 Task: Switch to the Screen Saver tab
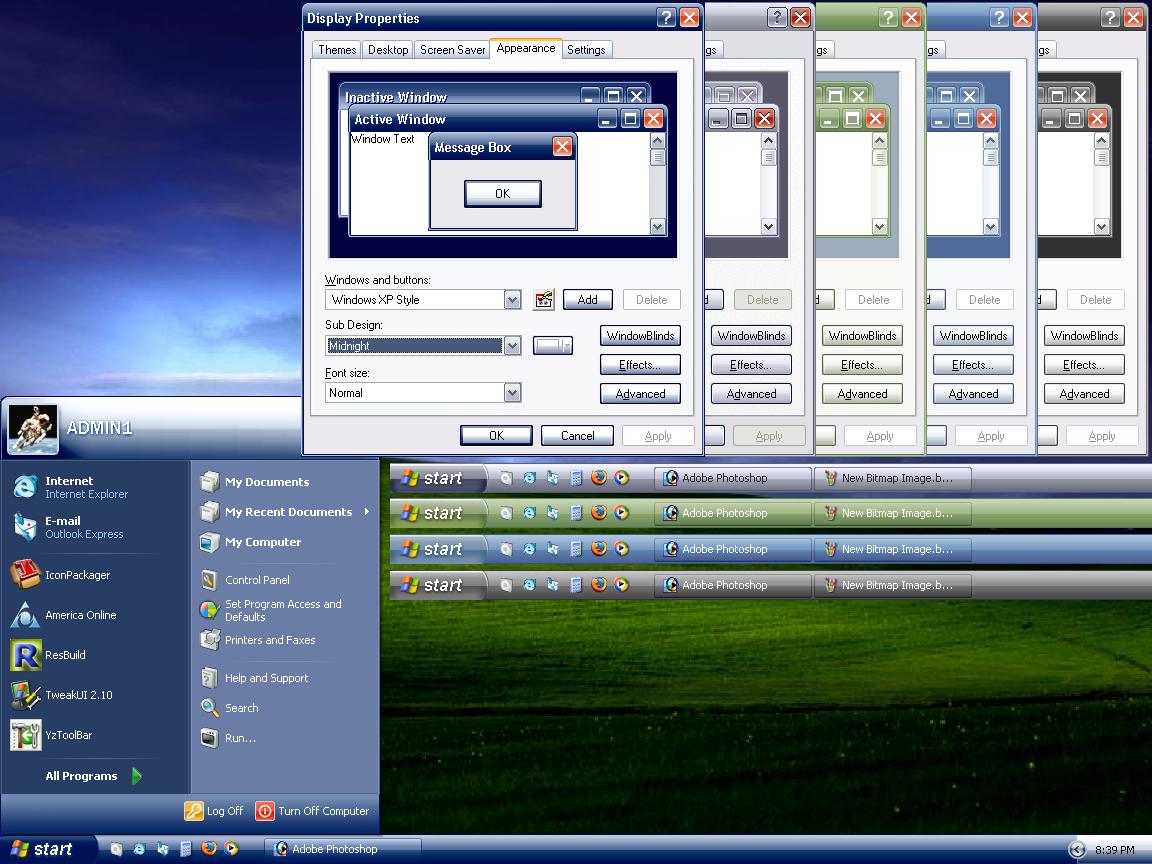(x=452, y=49)
